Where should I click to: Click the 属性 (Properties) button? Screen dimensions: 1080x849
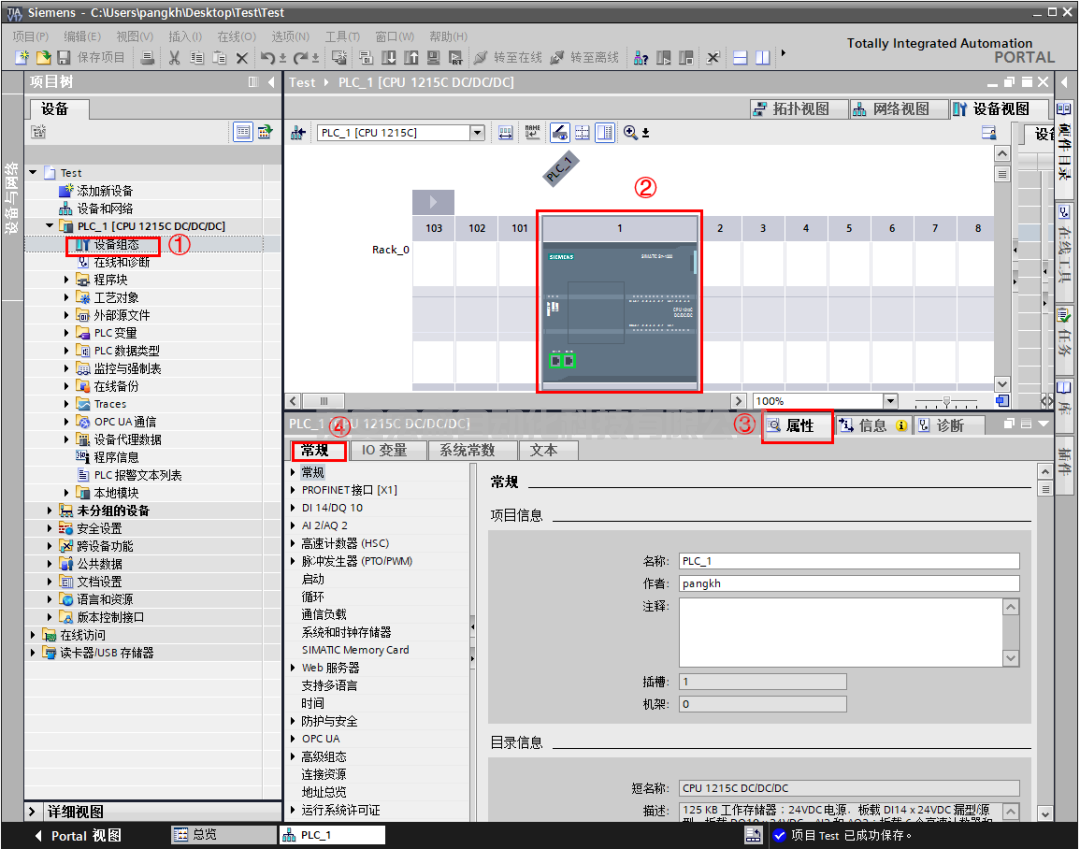click(797, 425)
